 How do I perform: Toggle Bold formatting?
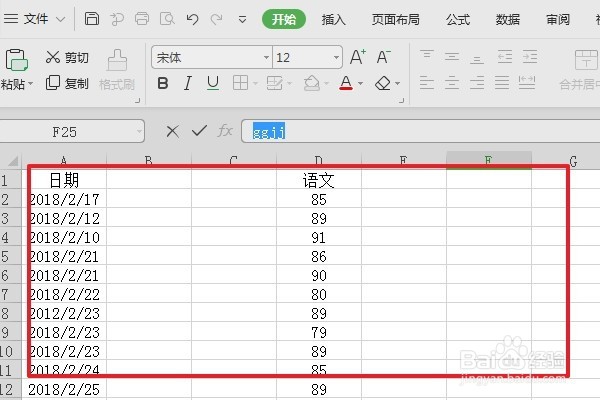pyautogui.click(x=163, y=83)
